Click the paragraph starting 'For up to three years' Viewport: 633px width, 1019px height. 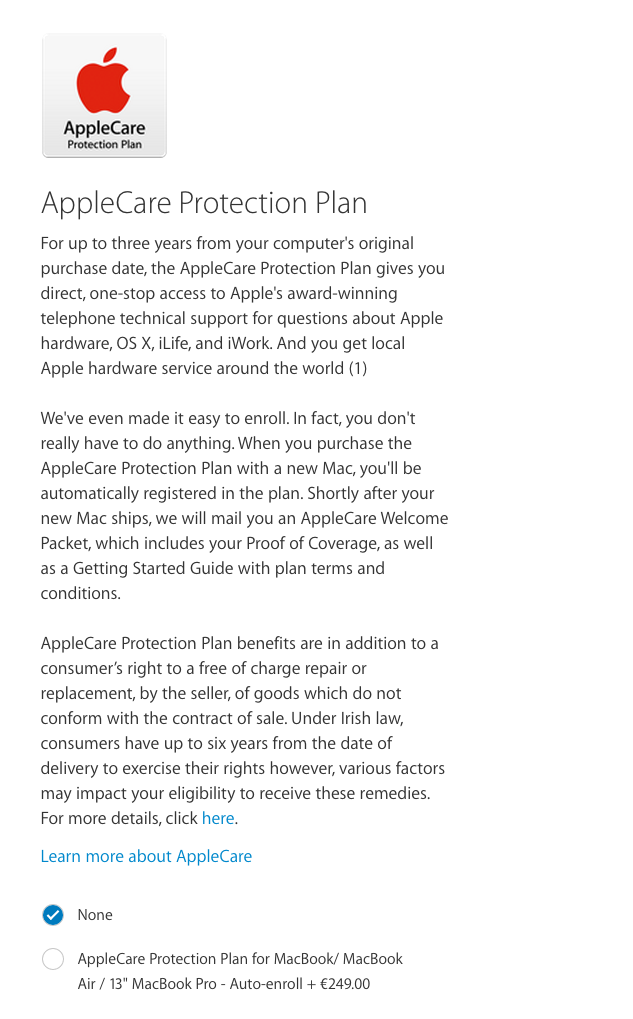242,306
